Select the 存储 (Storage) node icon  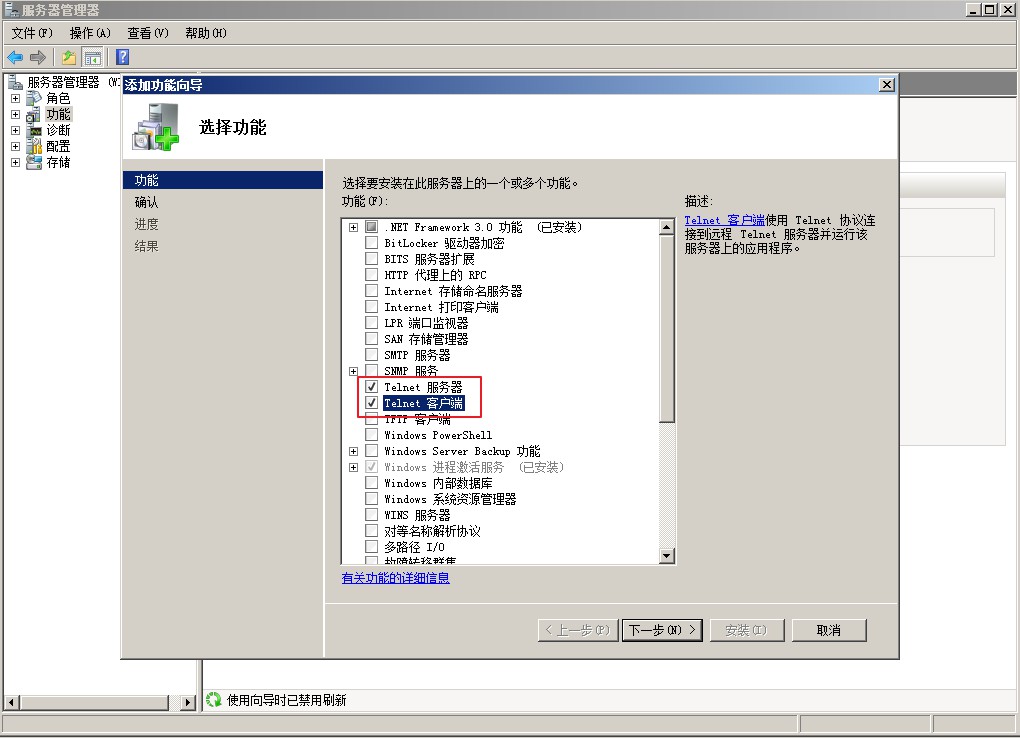(34, 162)
